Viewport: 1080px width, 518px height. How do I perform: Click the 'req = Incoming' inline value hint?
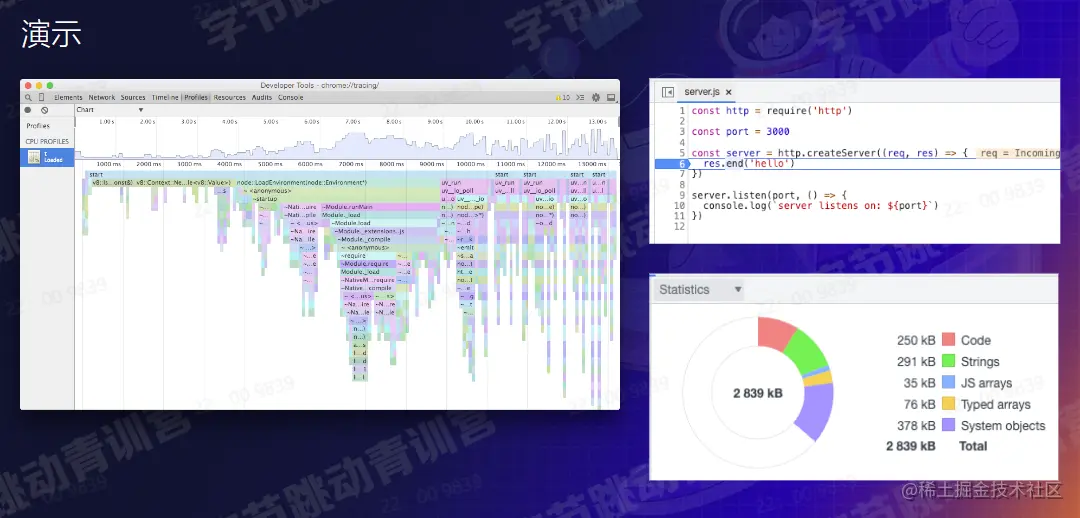[x=1019, y=153]
